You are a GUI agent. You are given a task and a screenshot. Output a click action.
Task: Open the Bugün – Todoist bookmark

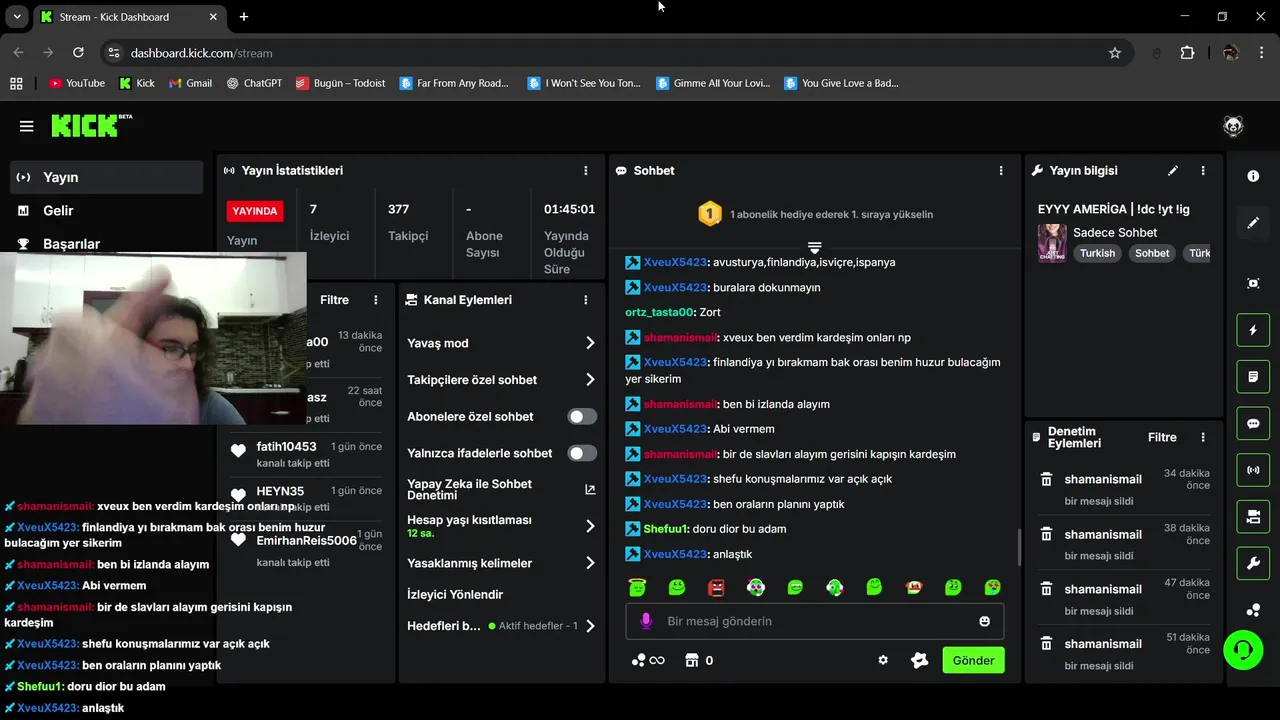pos(340,83)
